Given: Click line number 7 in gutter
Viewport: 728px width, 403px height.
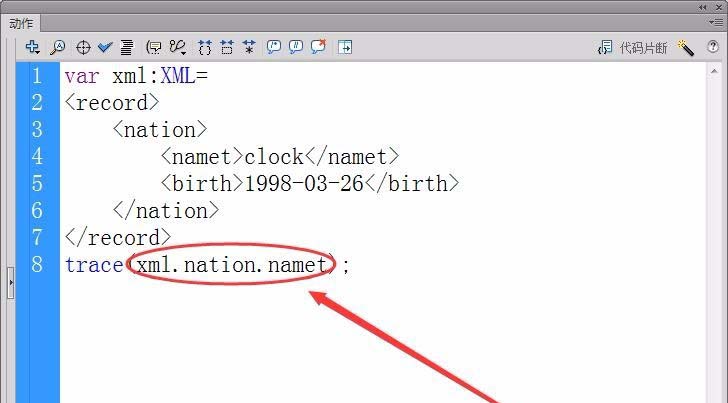Looking at the screenshot, I should point(38,237).
